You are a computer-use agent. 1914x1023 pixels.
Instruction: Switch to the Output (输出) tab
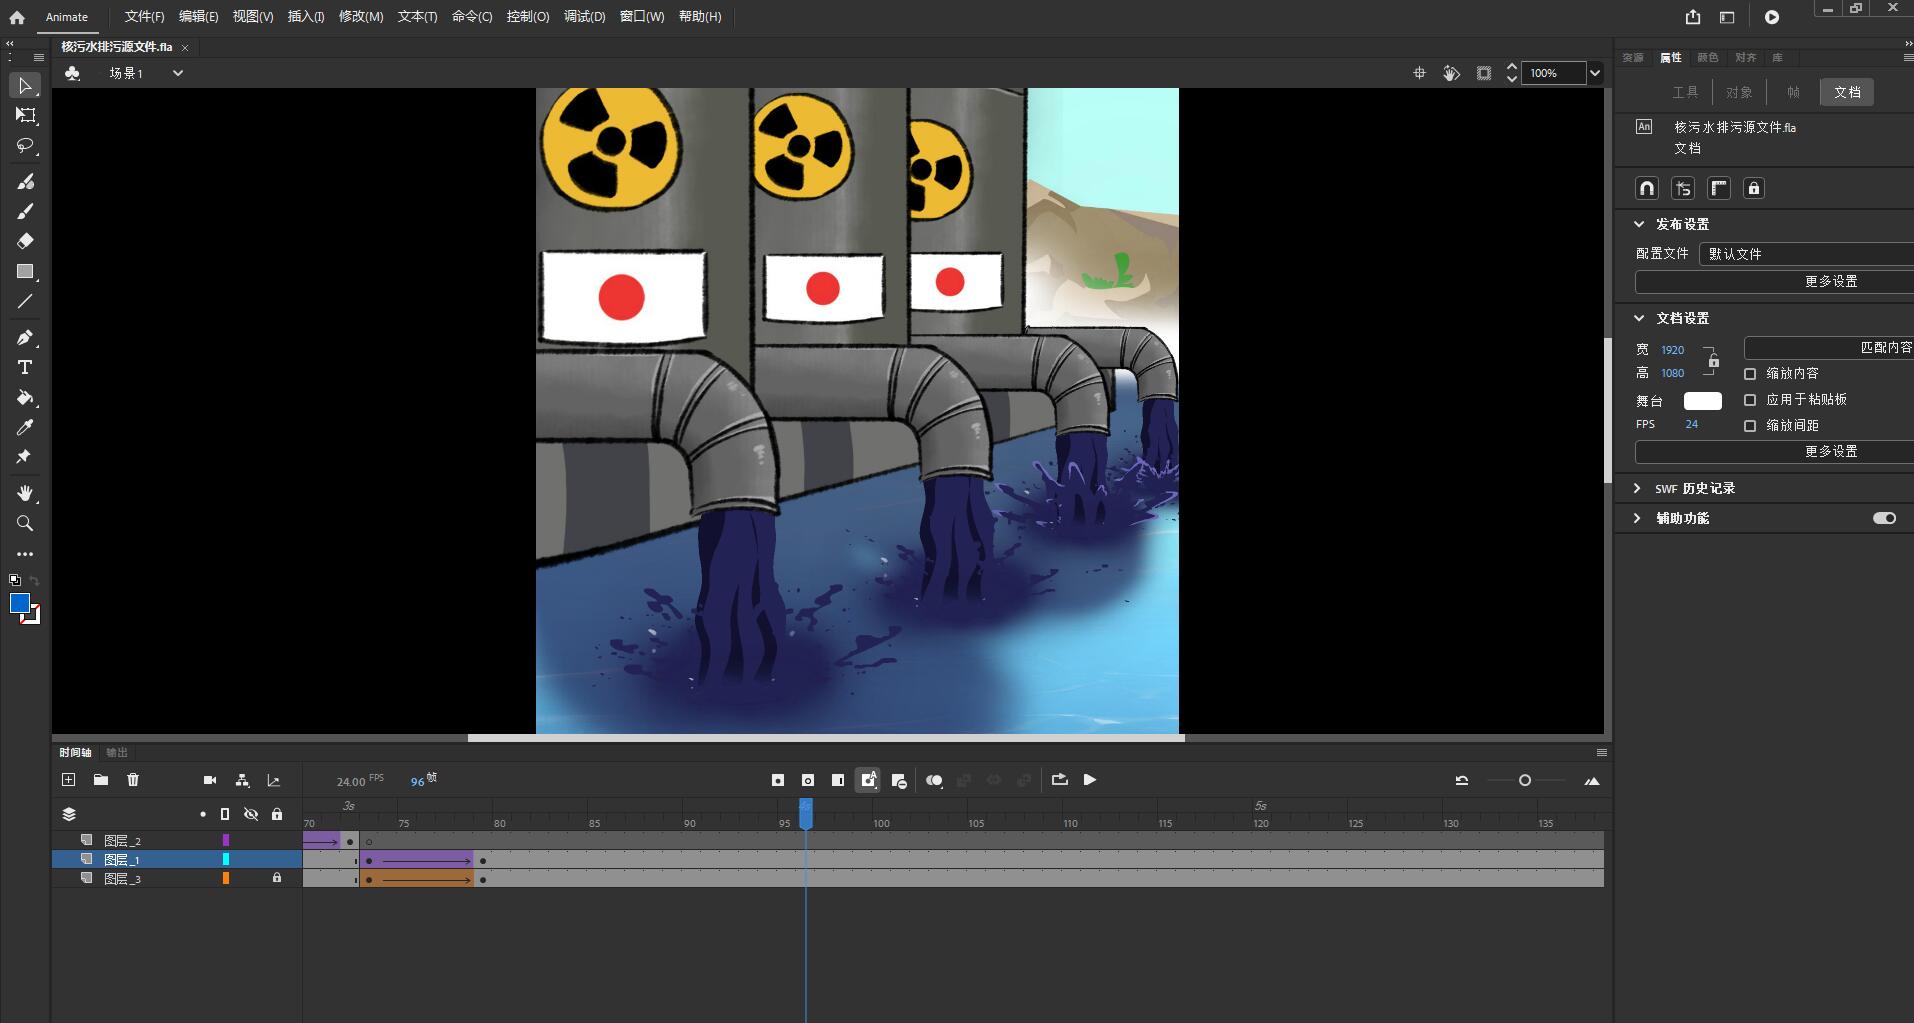pyautogui.click(x=117, y=752)
